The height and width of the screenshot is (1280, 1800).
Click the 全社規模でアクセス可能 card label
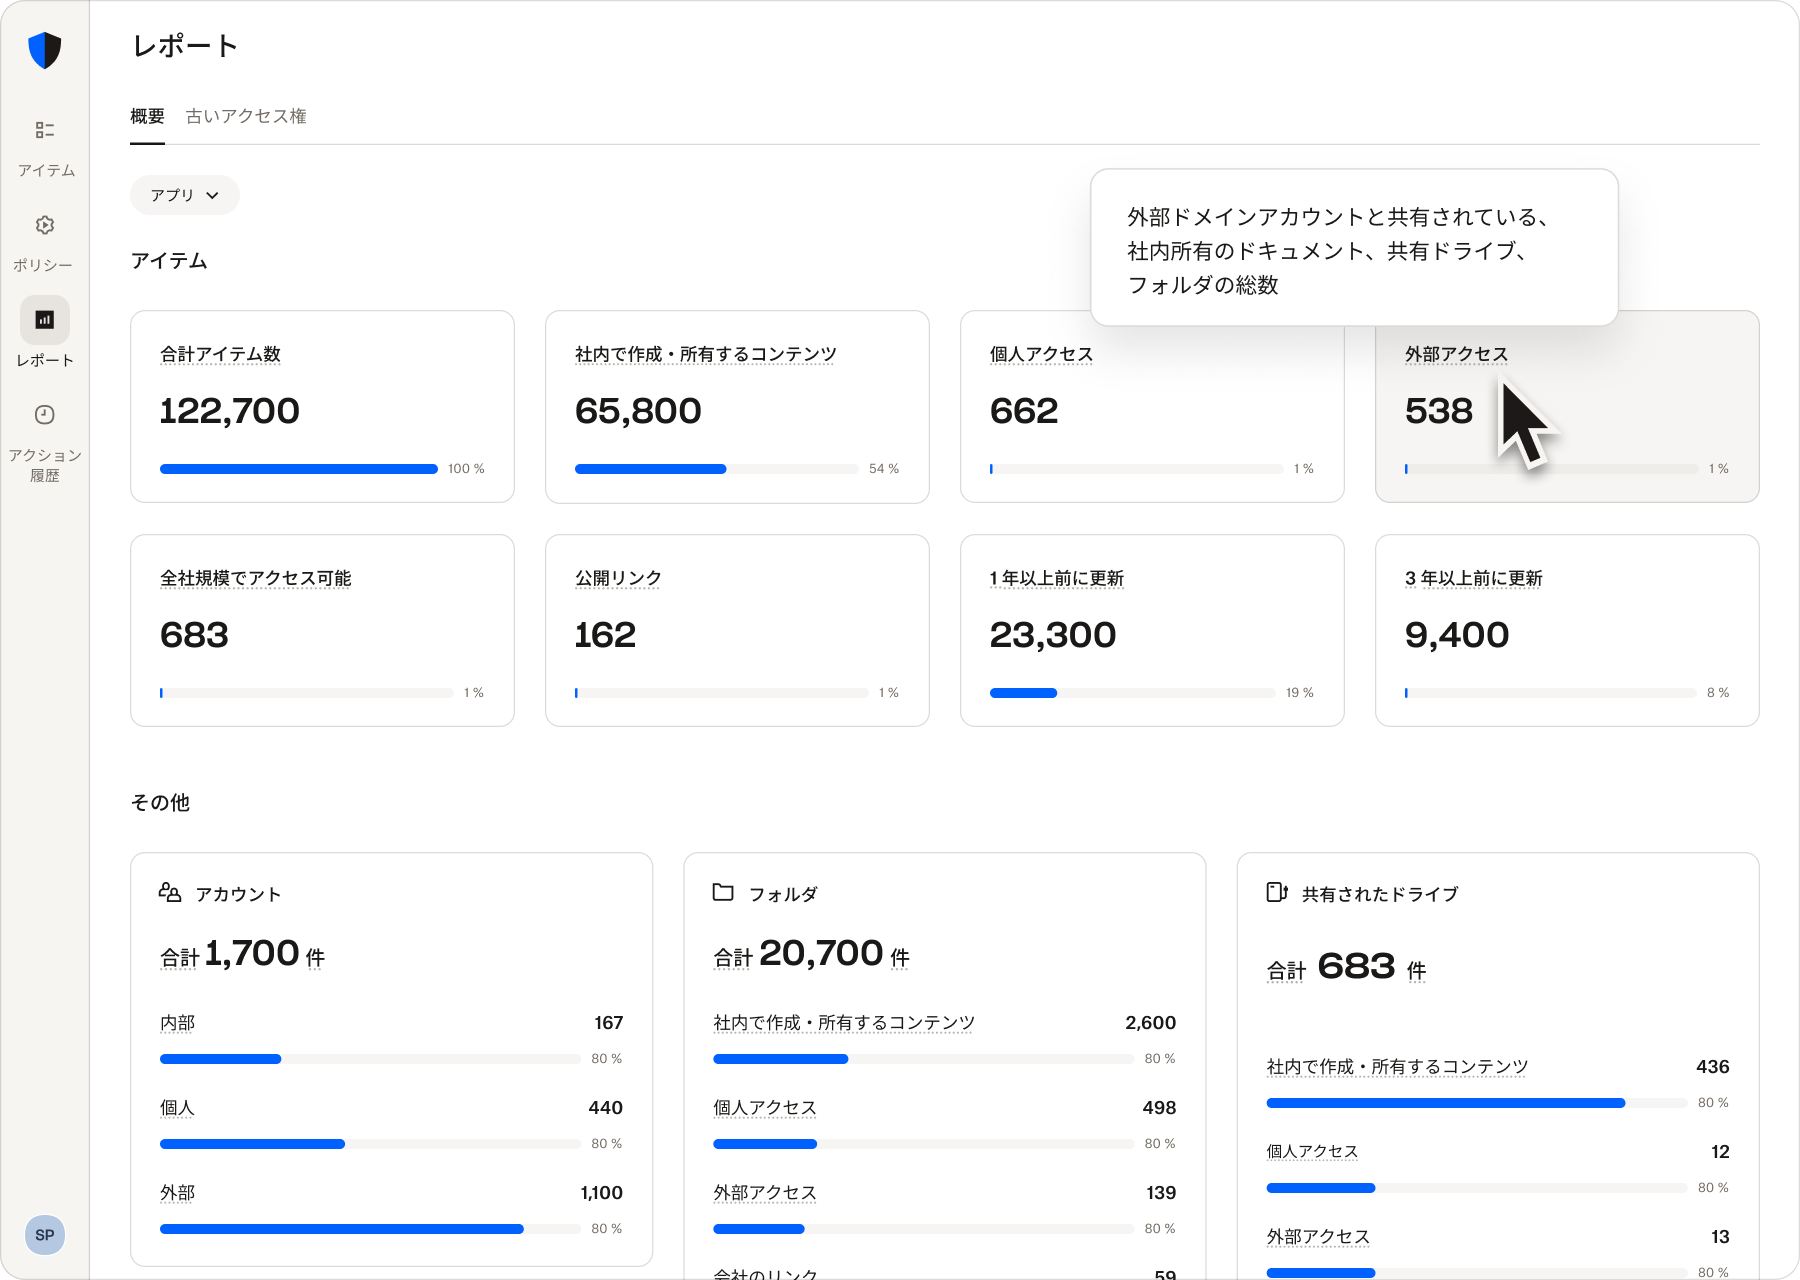coord(255,578)
